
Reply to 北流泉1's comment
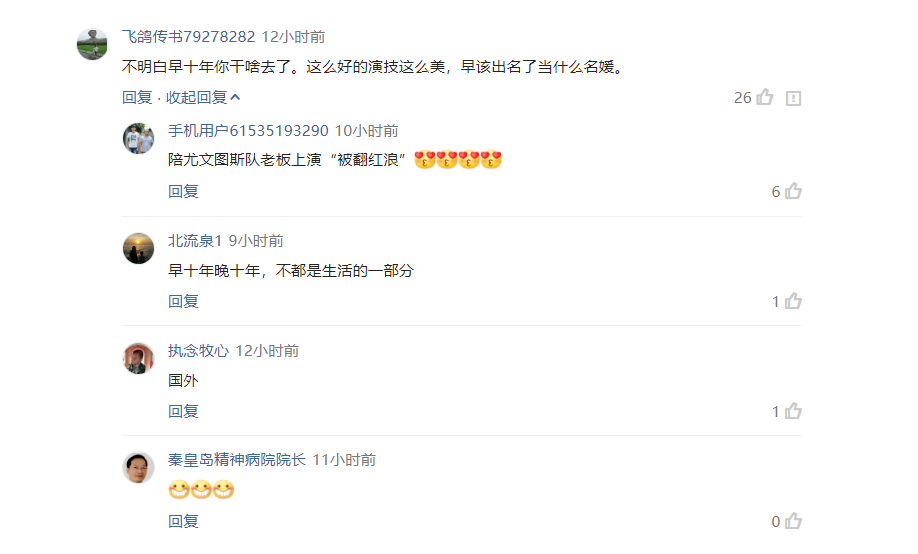pos(183,302)
